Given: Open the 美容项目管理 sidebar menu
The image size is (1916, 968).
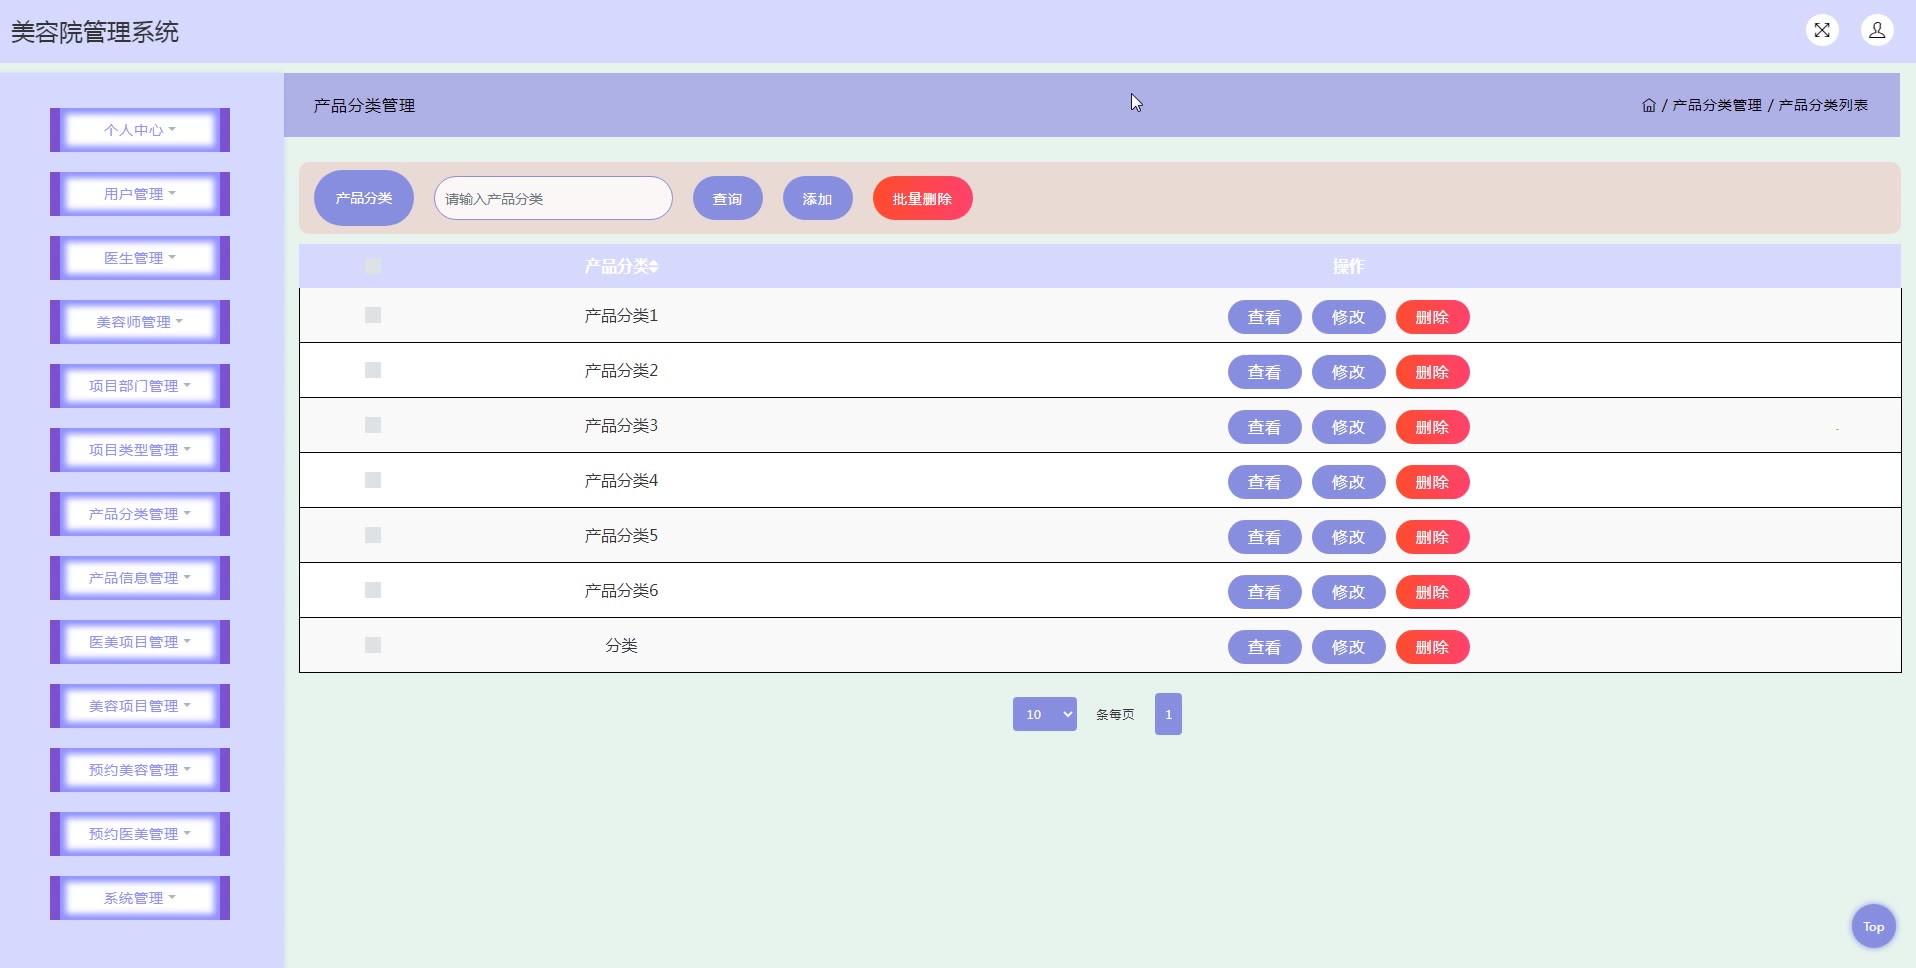Looking at the screenshot, I should [x=140, y=706].
